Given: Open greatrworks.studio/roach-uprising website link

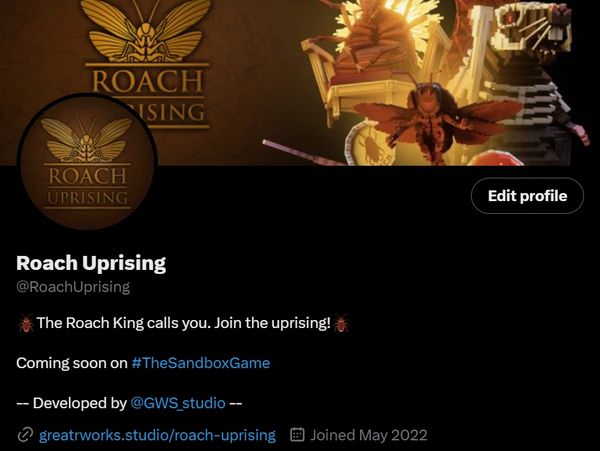Looking at the screenshot, I should [x=157, y=435].
